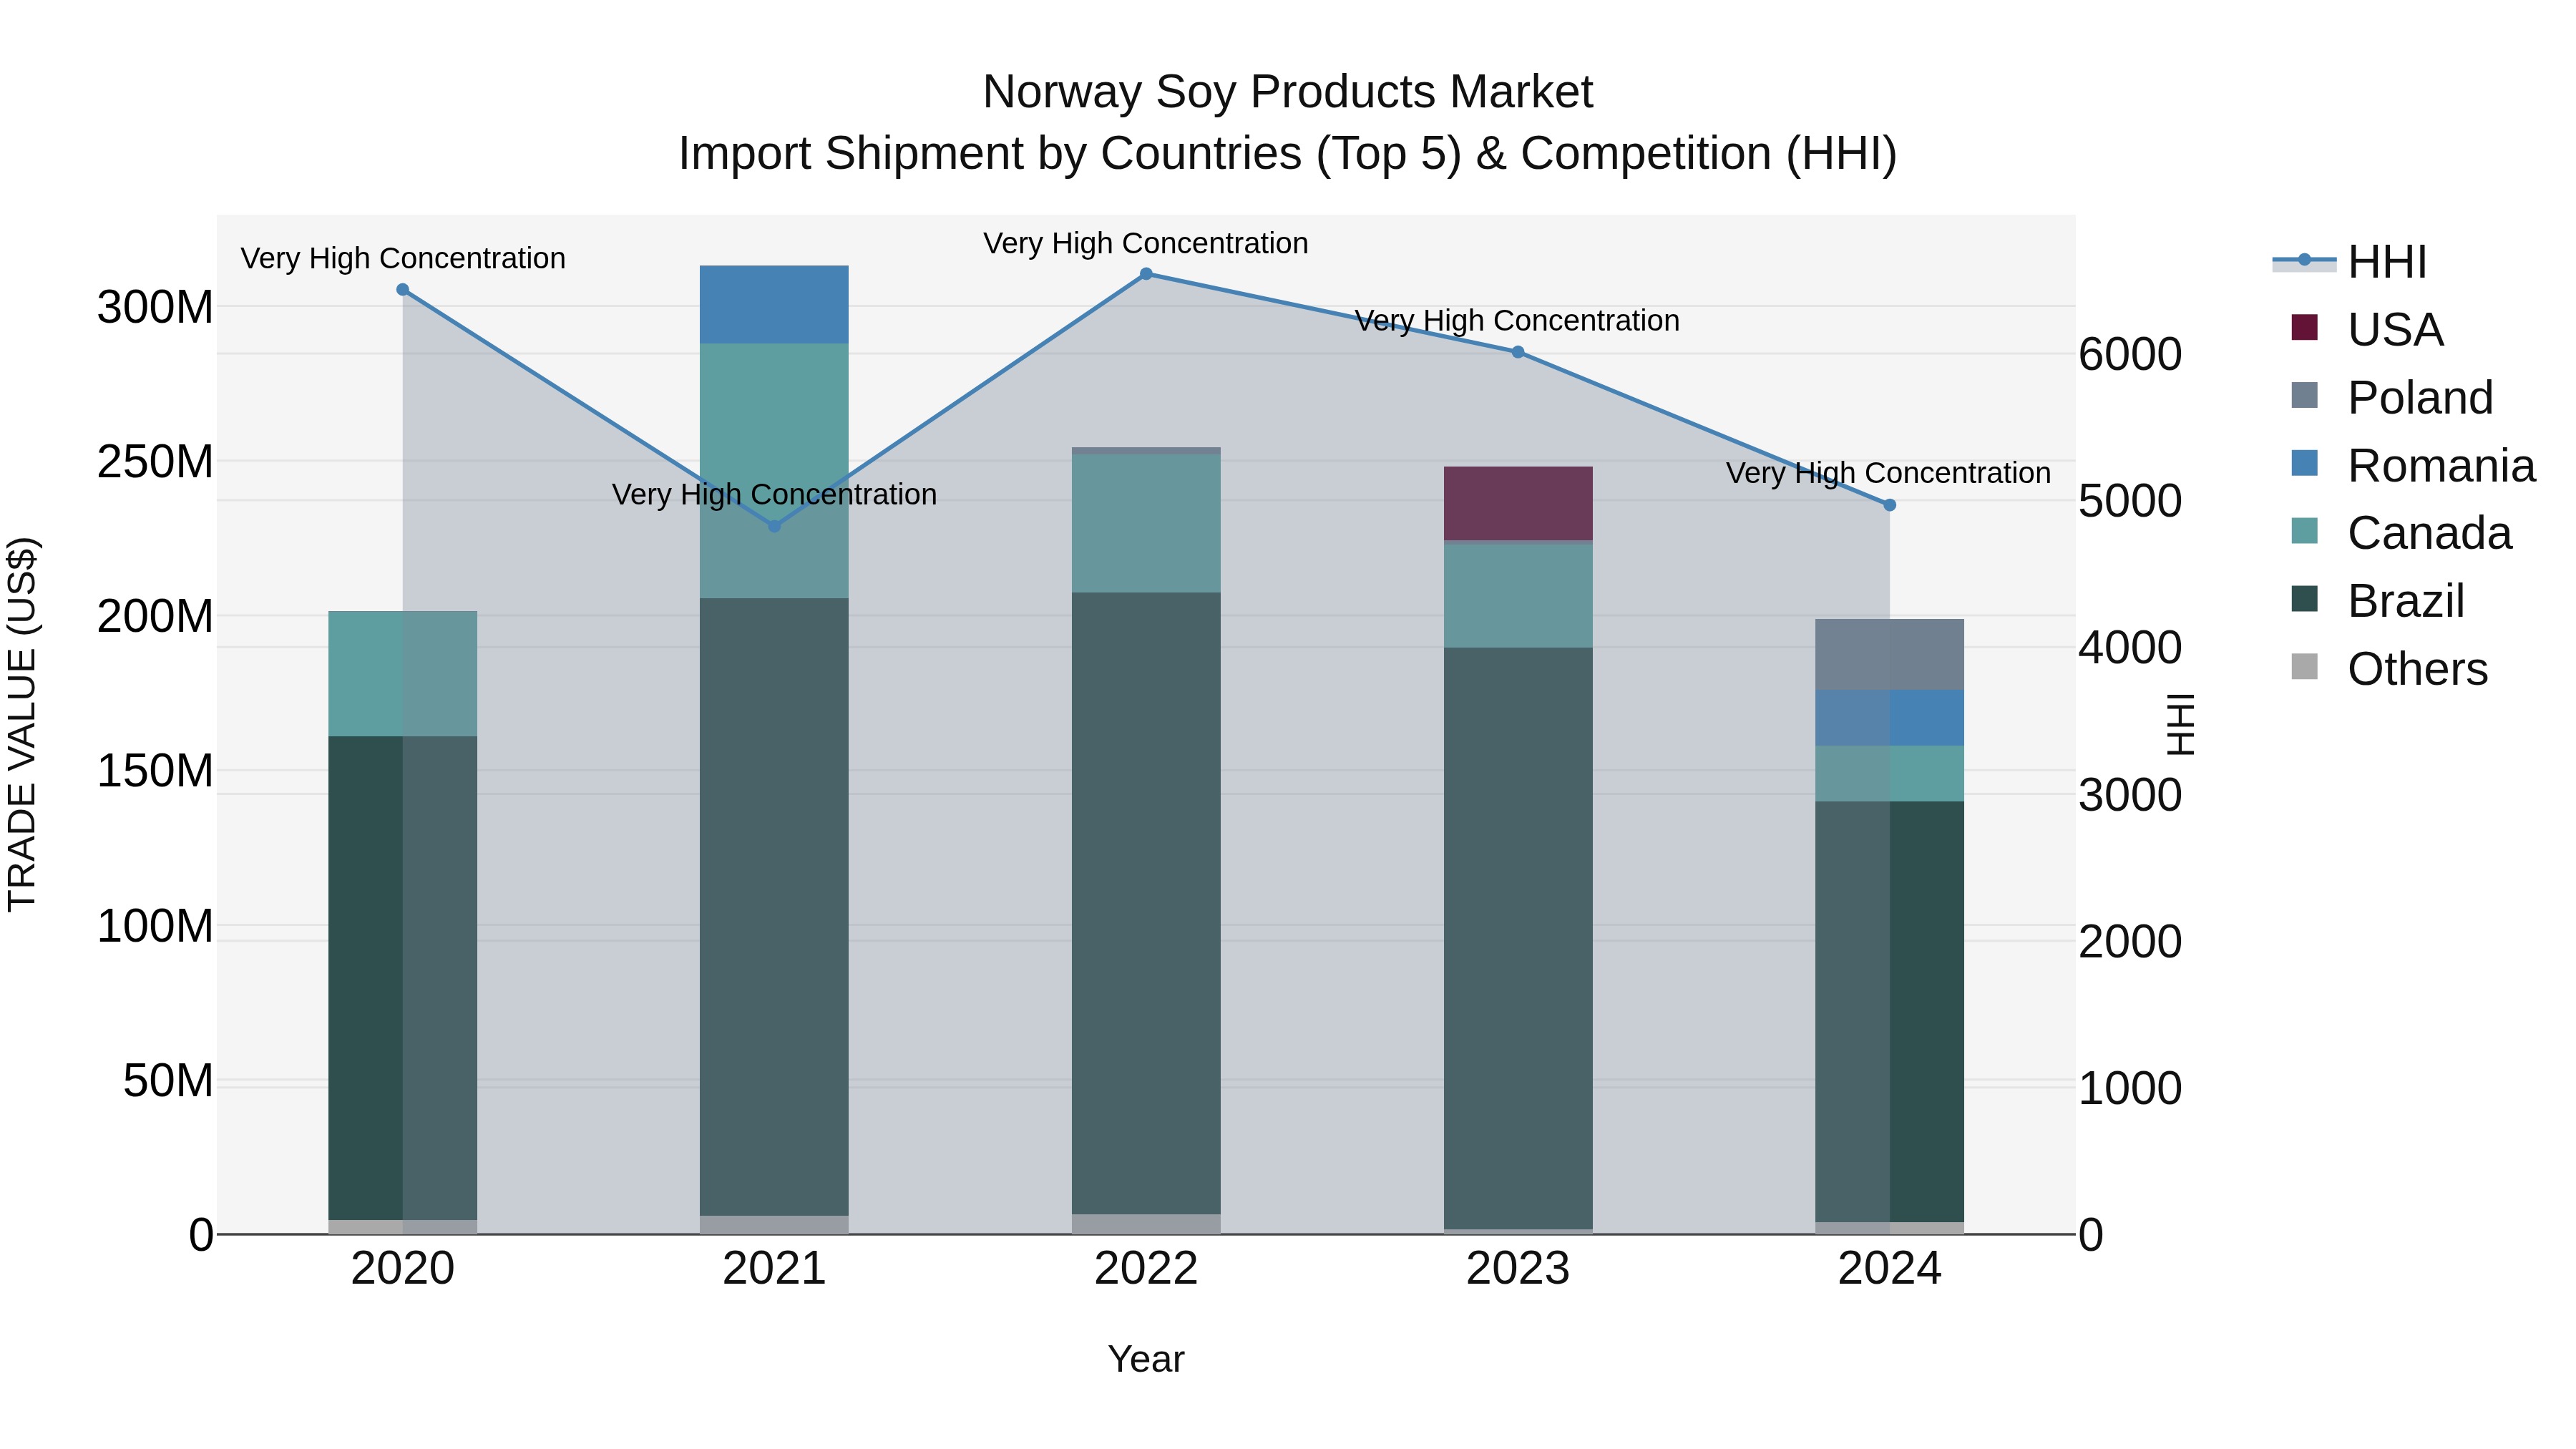Click the 2024 Romania bar segment
Image resolution: width=2576 pixels, height=1449 pixels.
click(x=1890, y=718)
